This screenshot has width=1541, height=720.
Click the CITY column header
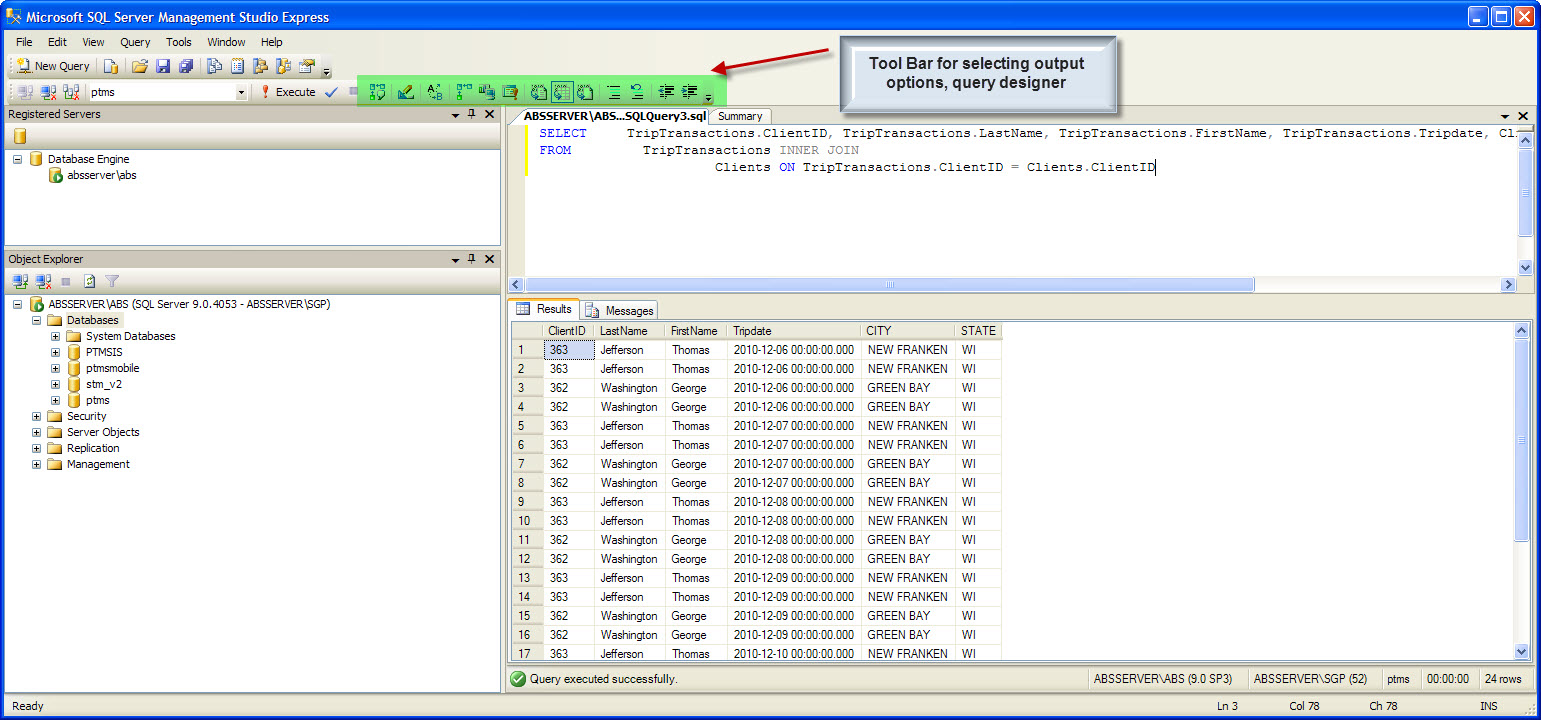tap(907, 331)
